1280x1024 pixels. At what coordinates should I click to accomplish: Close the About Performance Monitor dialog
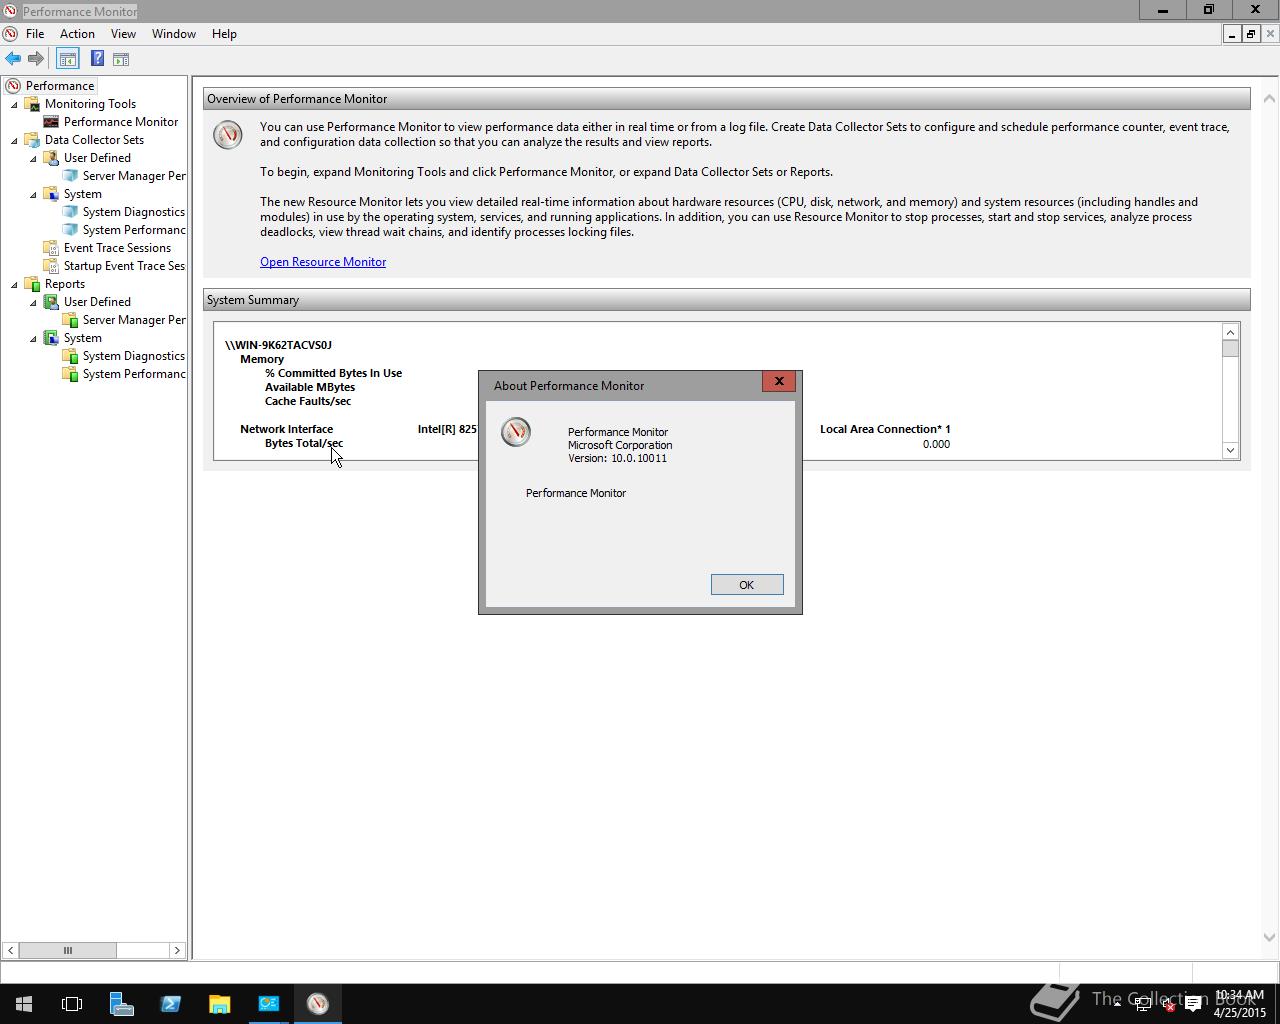779,381
